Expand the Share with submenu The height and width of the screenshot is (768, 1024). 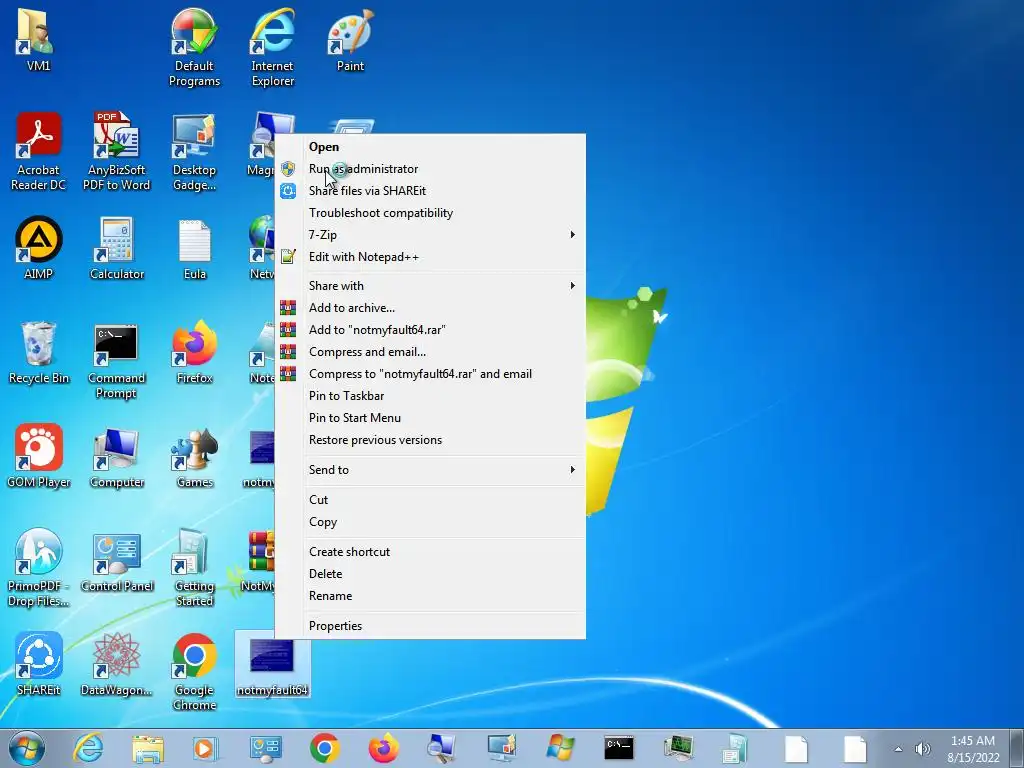430,285
